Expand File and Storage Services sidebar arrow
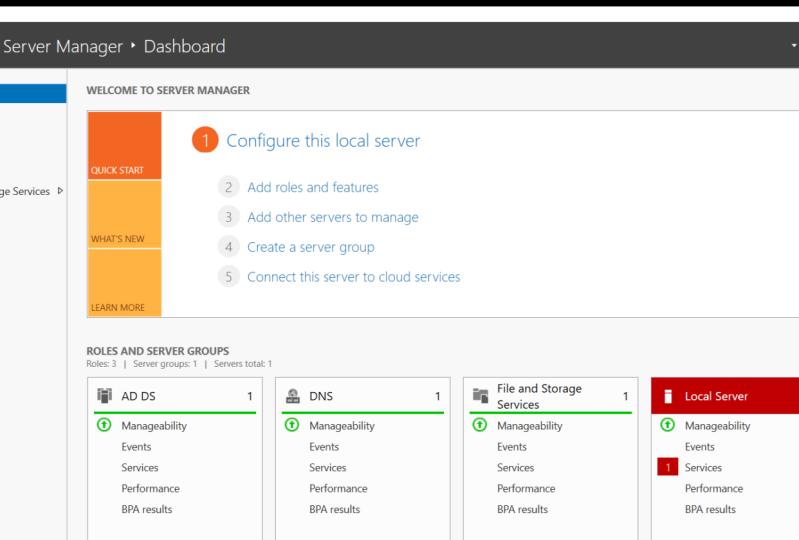The height and width of the screenshot is (540, 799). coord(60,191)
